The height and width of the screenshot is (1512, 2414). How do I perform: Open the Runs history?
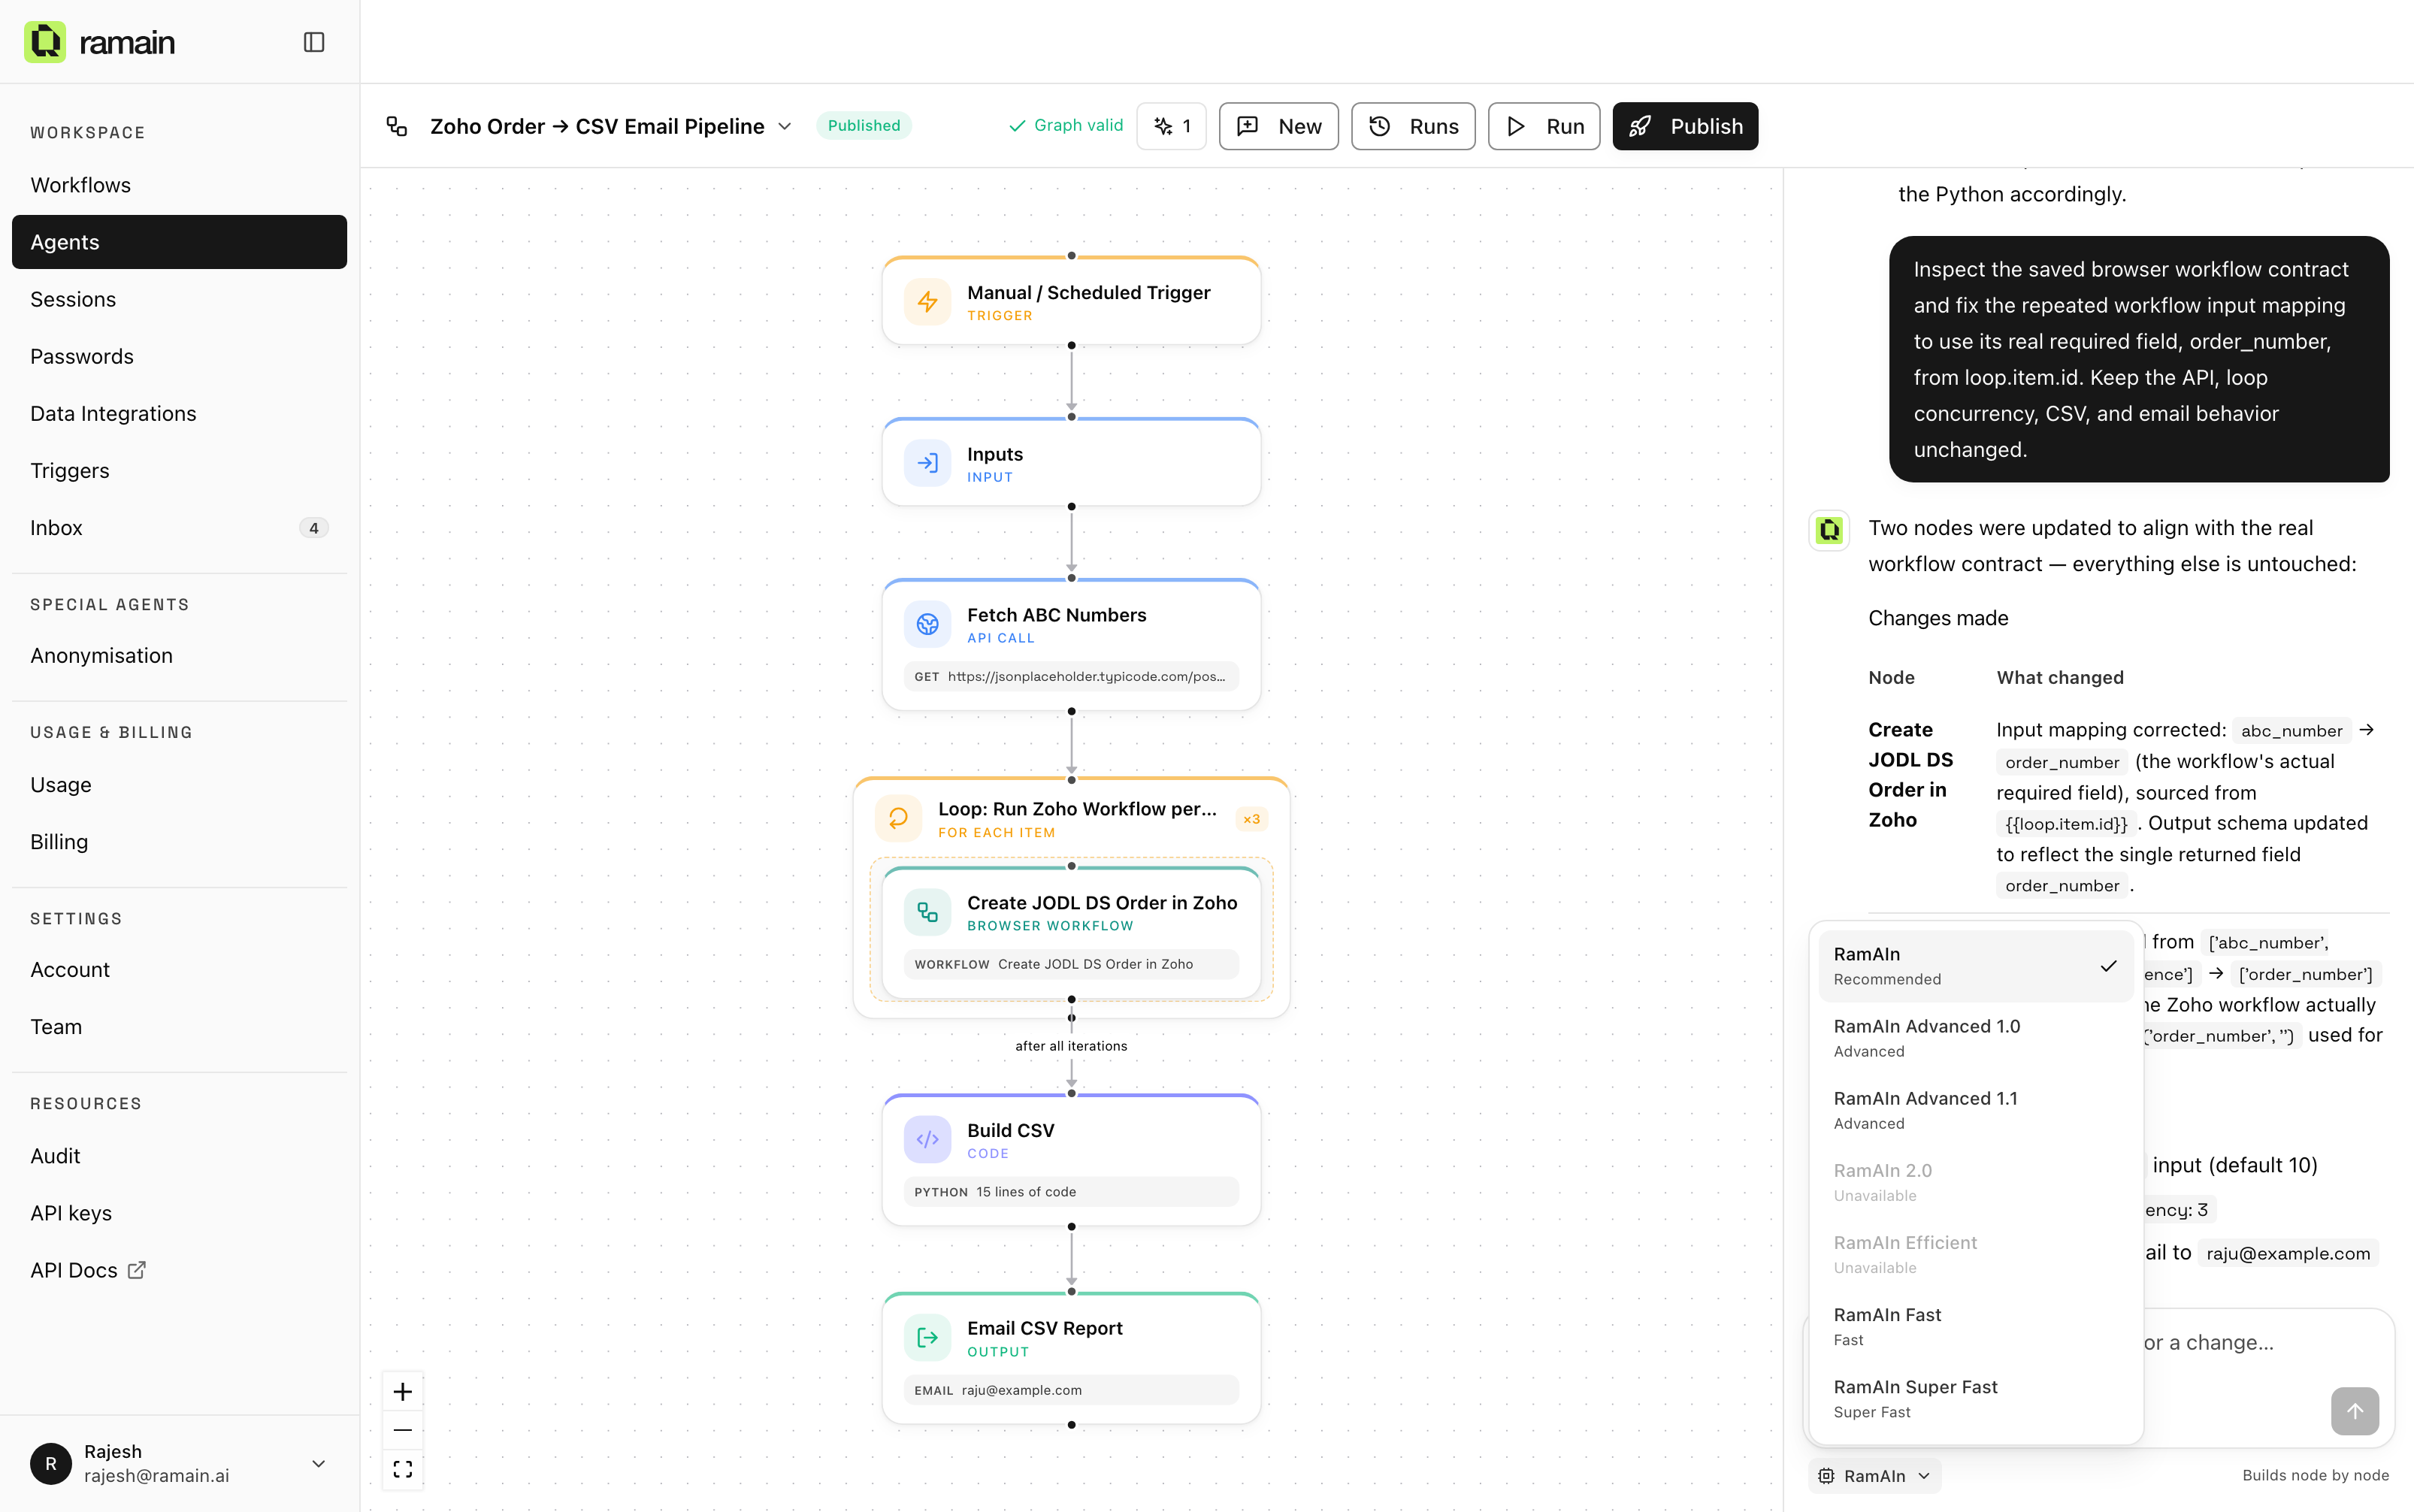1413,126
